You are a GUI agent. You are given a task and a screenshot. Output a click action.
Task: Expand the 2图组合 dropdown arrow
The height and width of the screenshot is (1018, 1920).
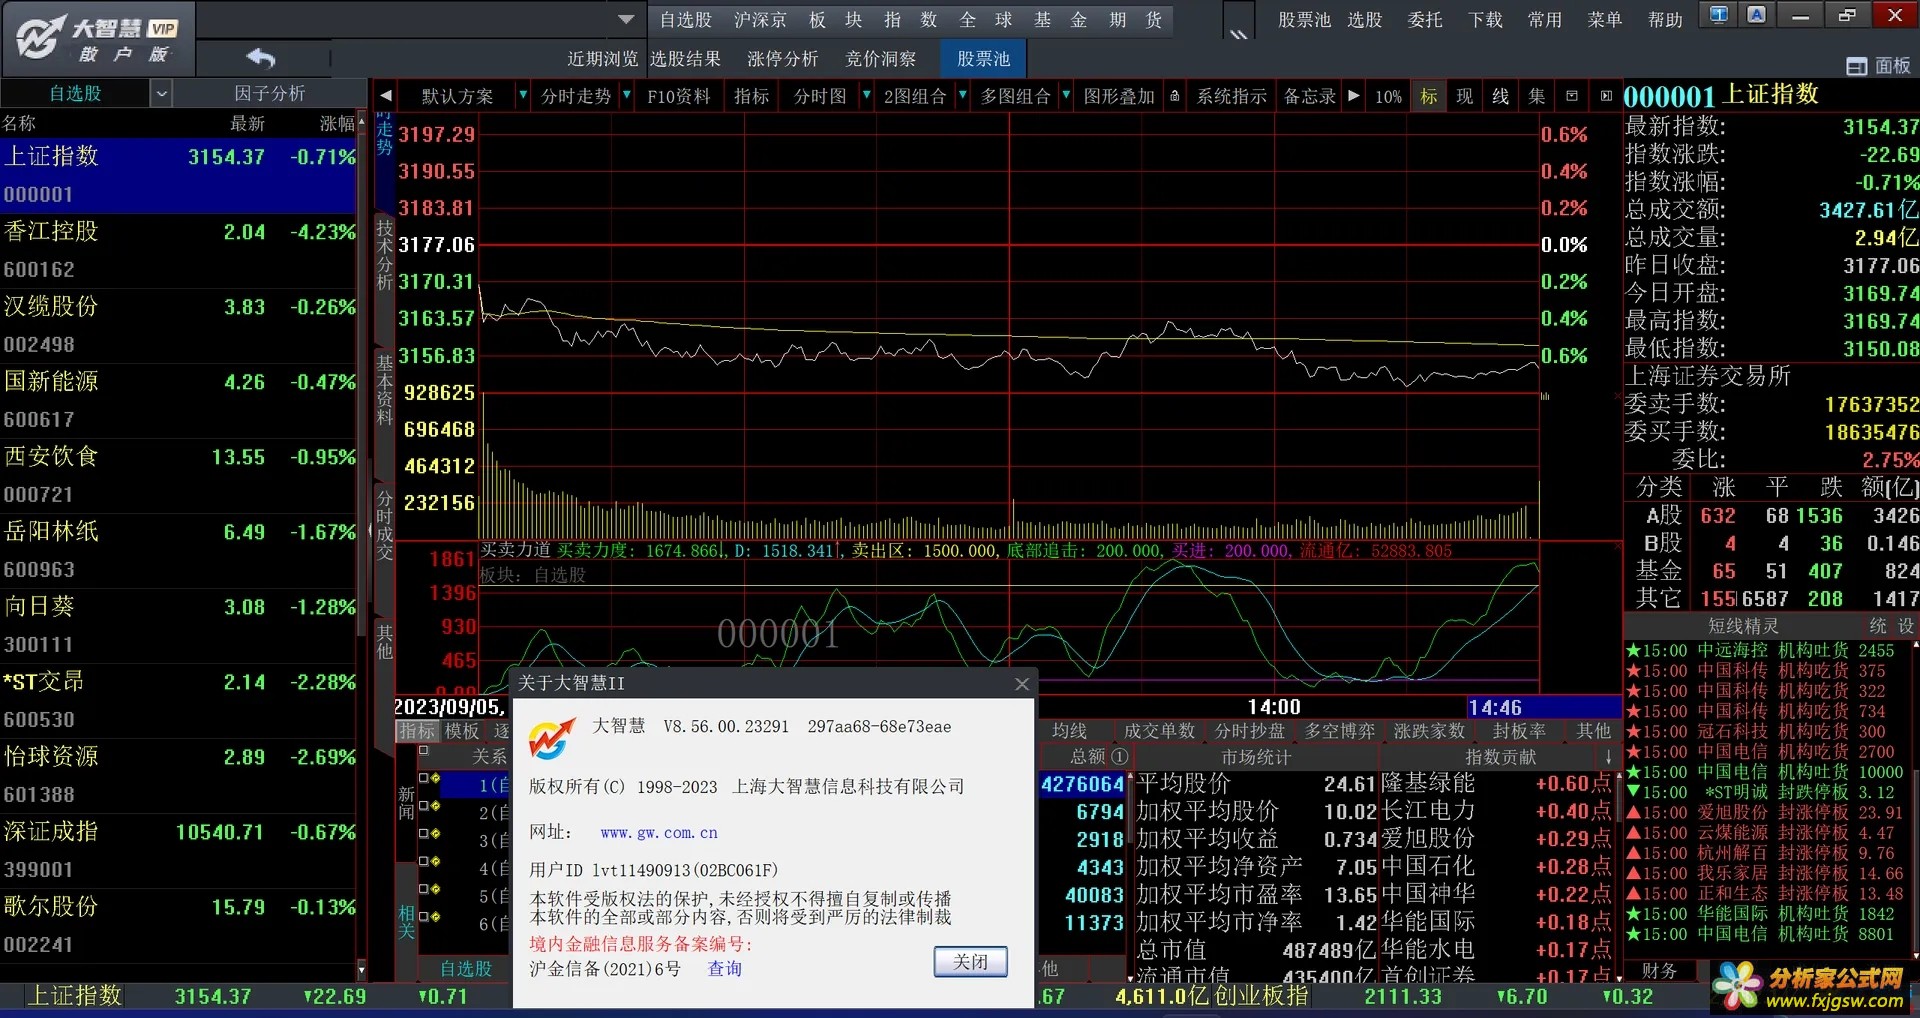pyautogui.click(x=962, y=95)
